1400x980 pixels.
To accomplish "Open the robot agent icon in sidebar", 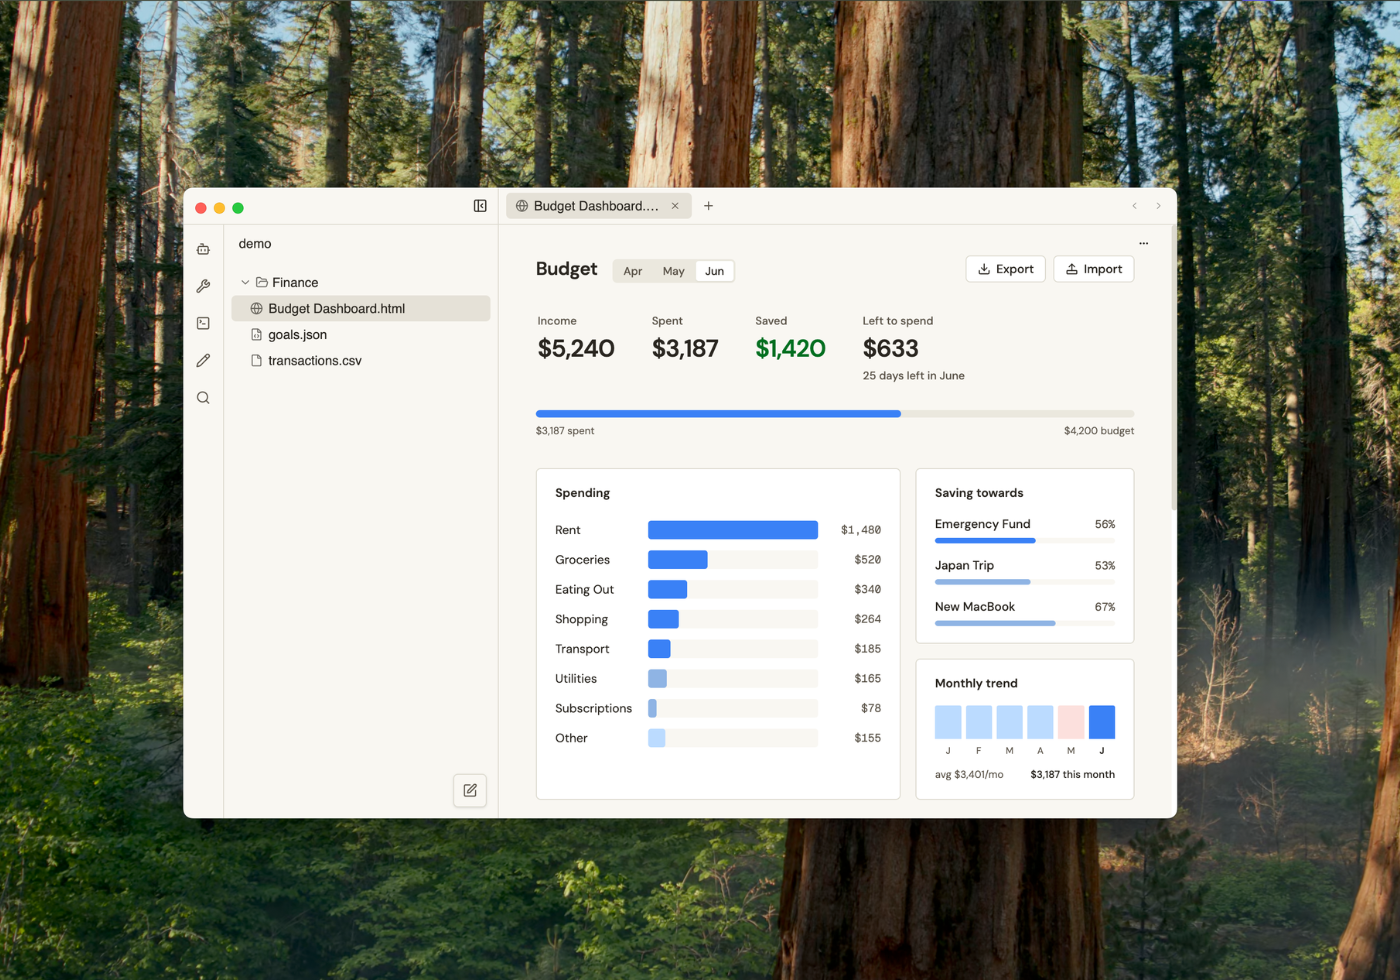I will [x=203, y=249].
